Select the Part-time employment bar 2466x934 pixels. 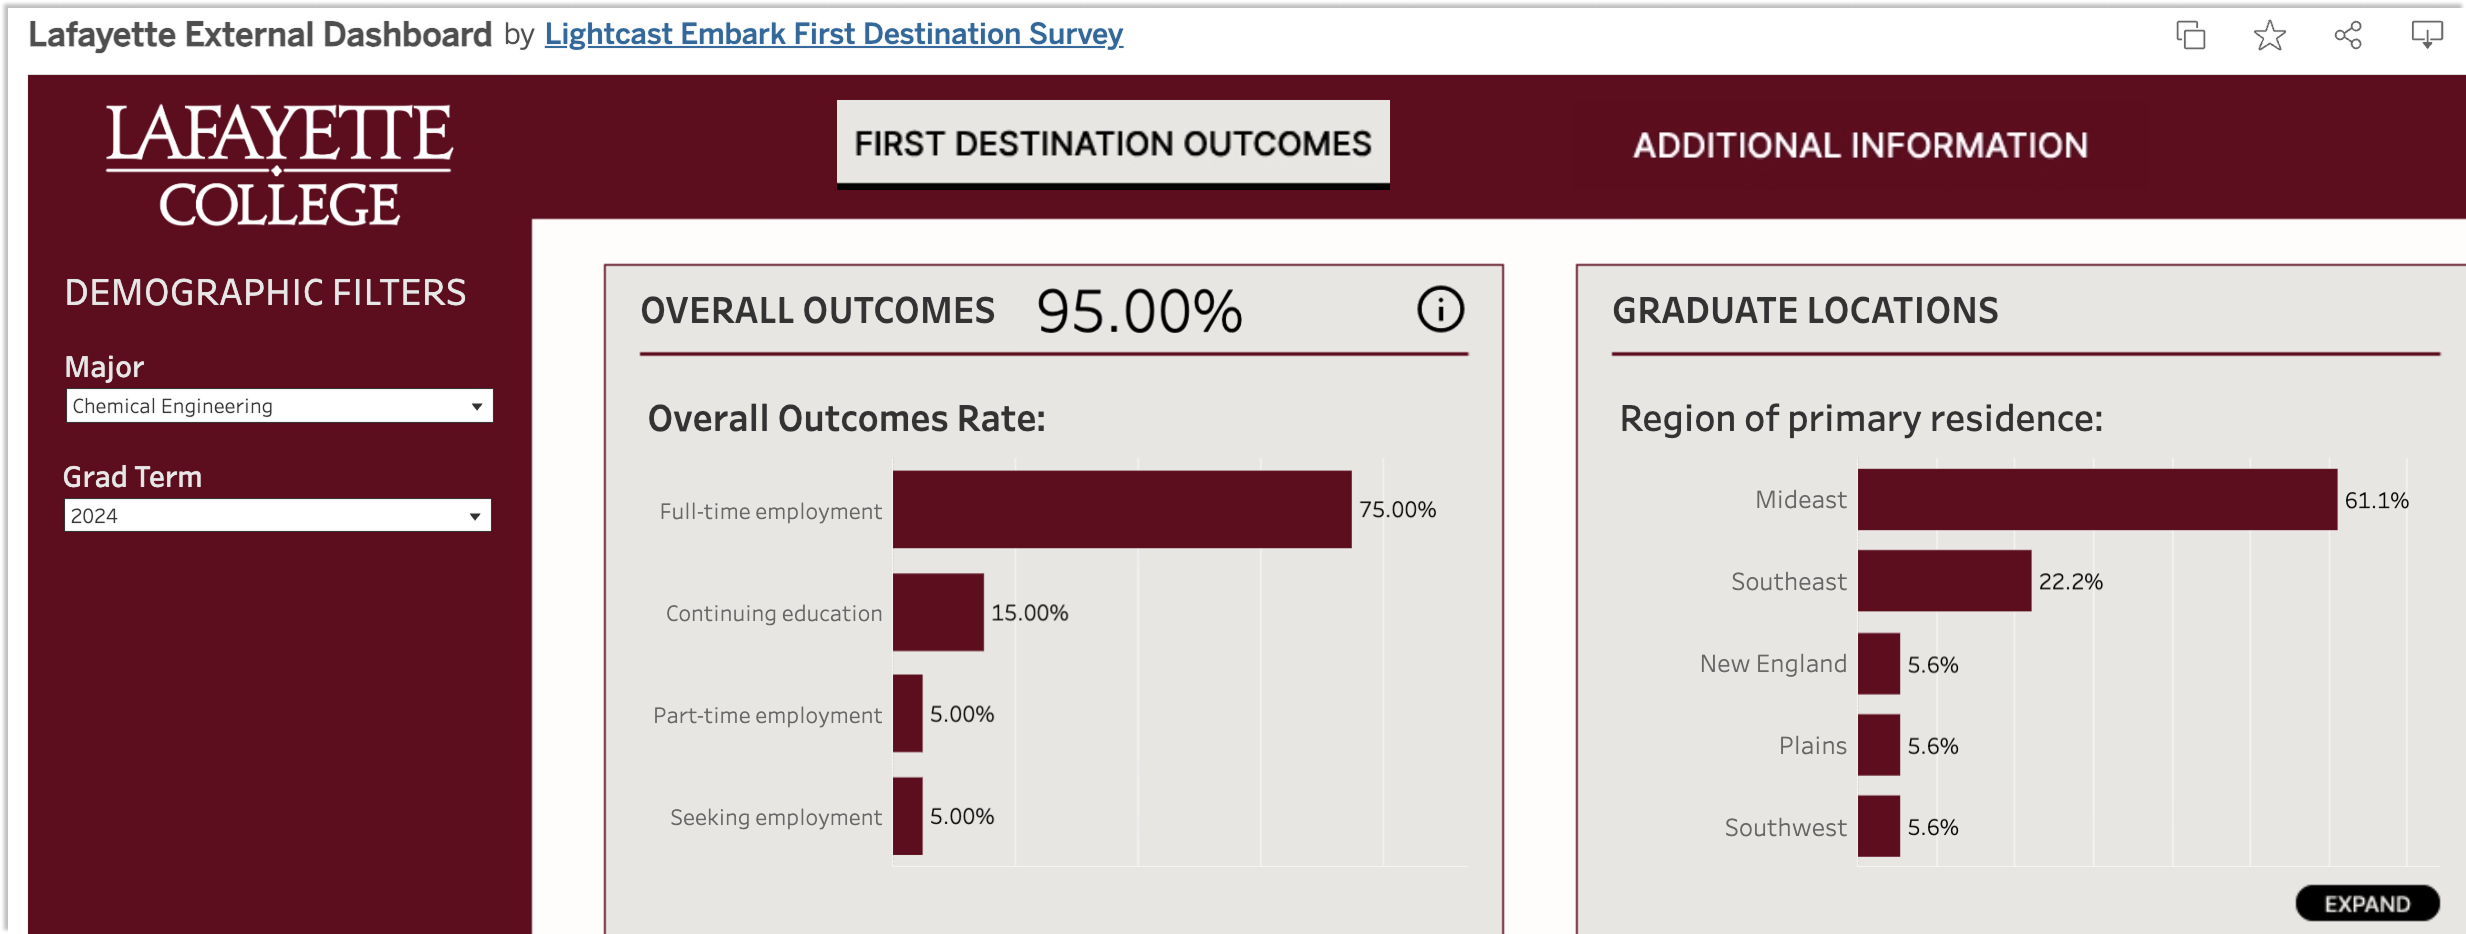(907, 714)
